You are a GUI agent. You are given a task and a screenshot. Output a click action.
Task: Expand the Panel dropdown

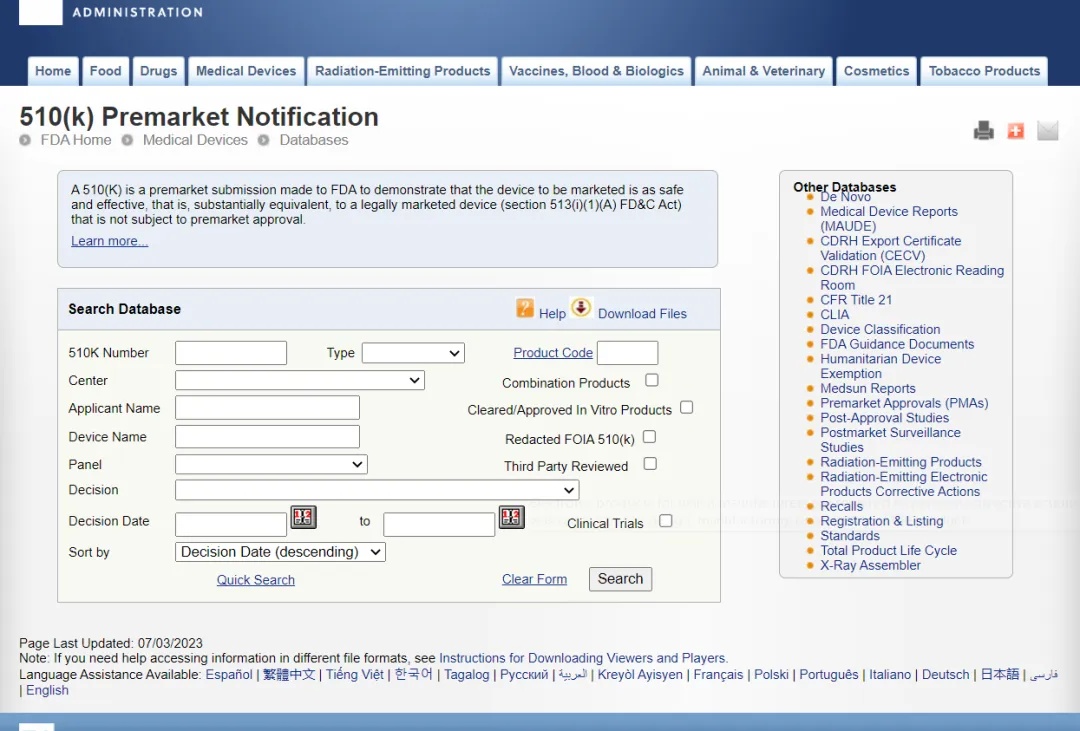[x=271, y=465]
